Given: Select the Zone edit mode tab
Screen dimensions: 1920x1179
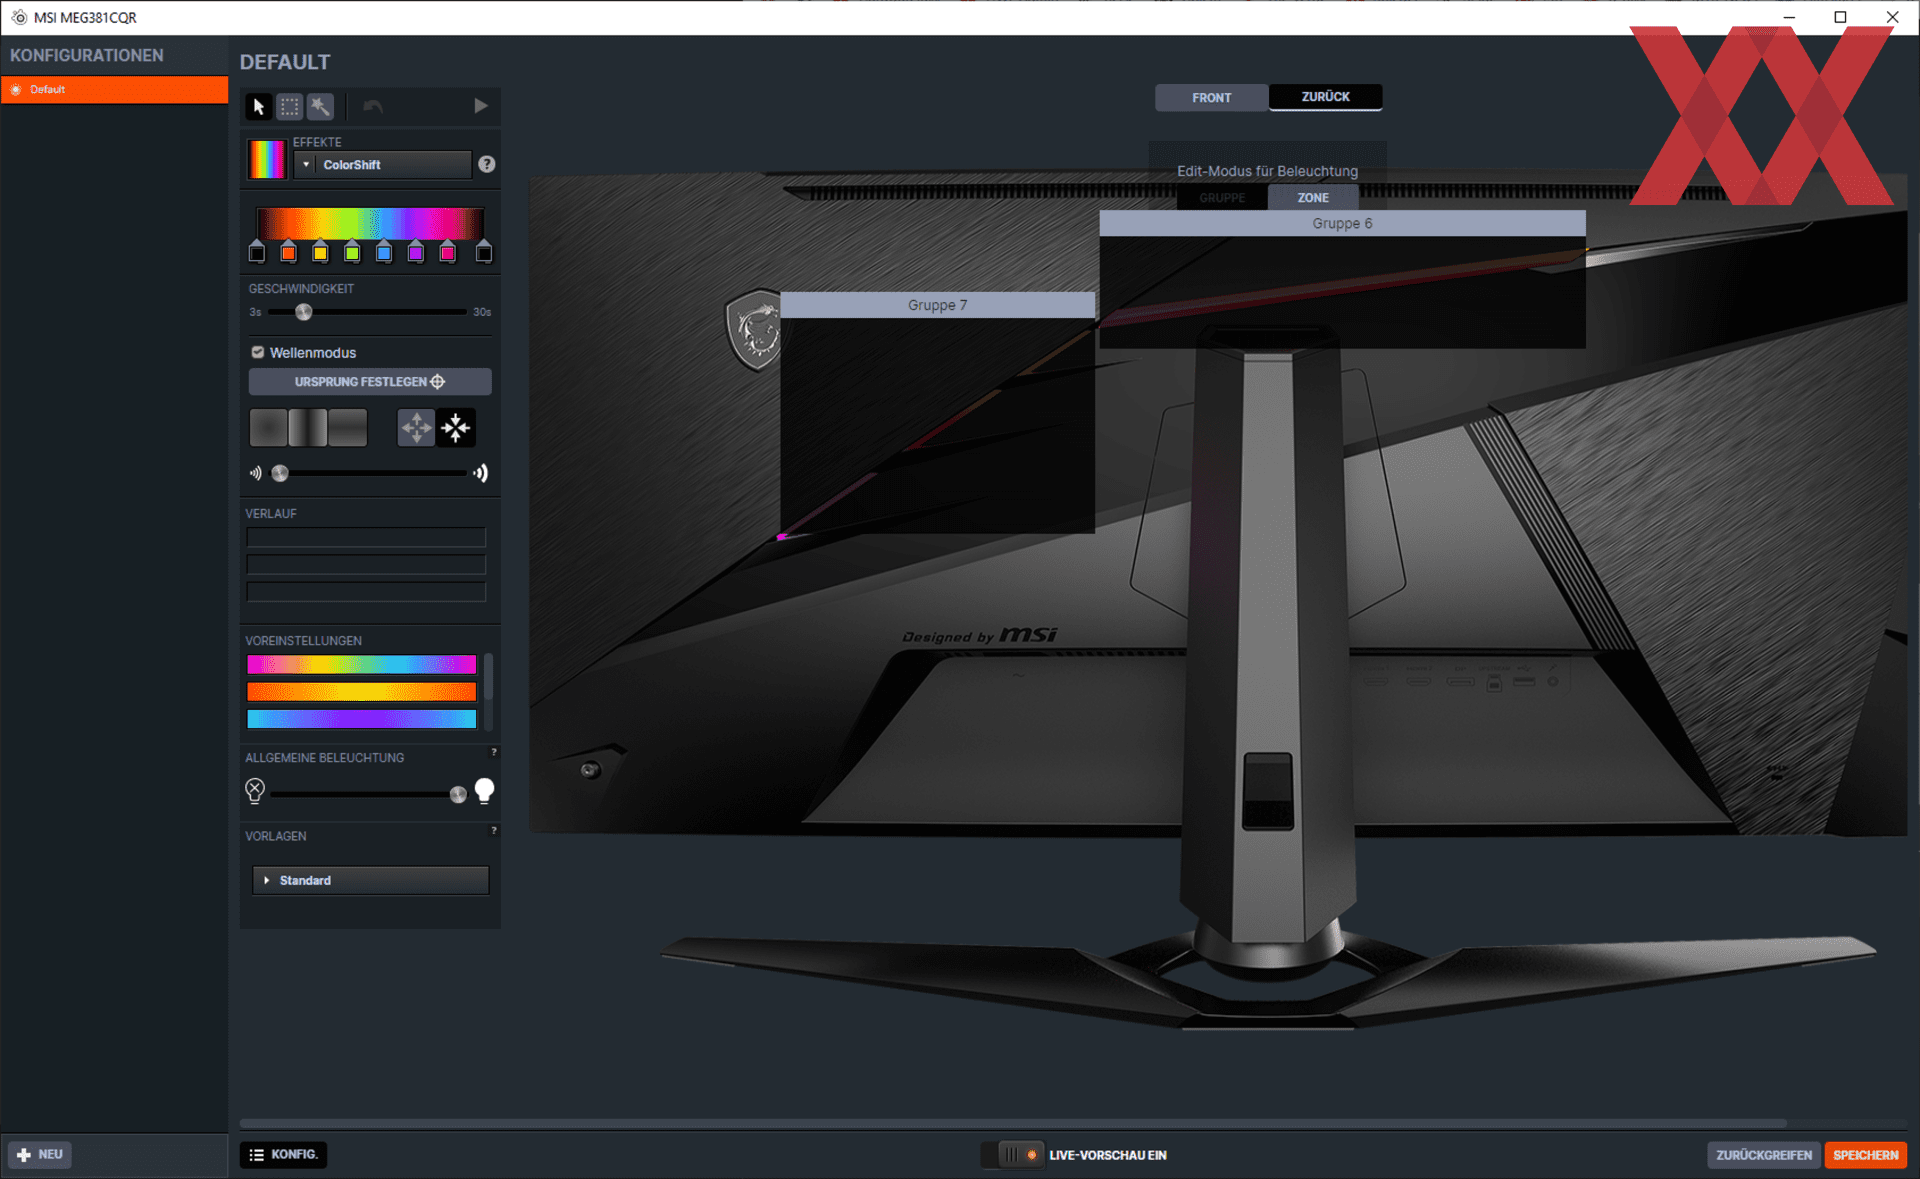Looking at the screenshot, I should coord(1313,198).
